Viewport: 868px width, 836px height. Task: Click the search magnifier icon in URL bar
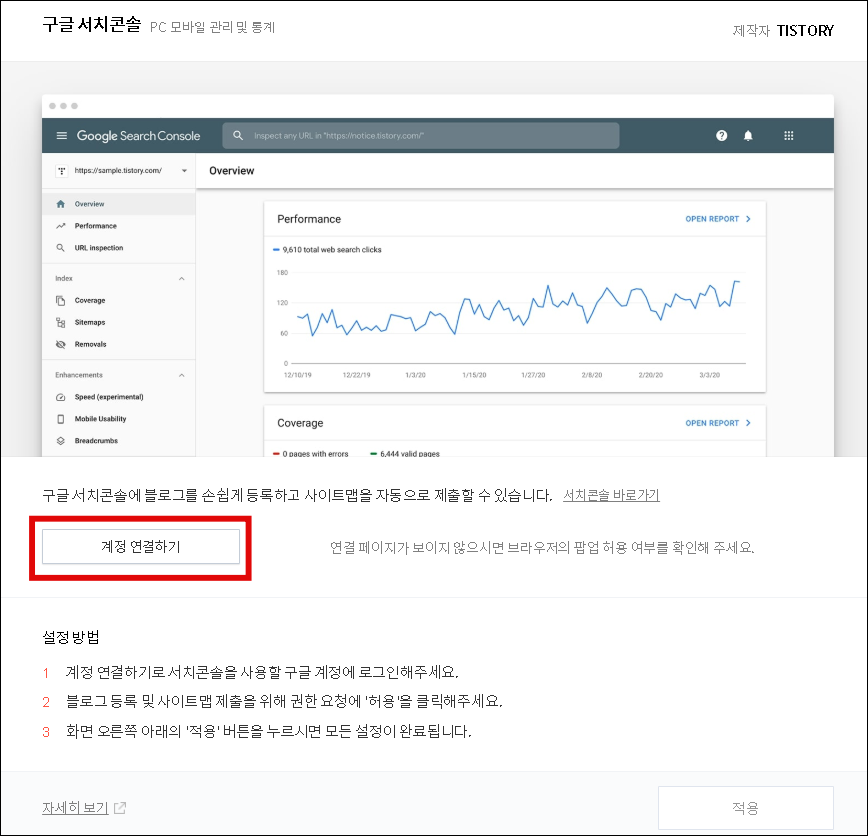click(238, 136)
